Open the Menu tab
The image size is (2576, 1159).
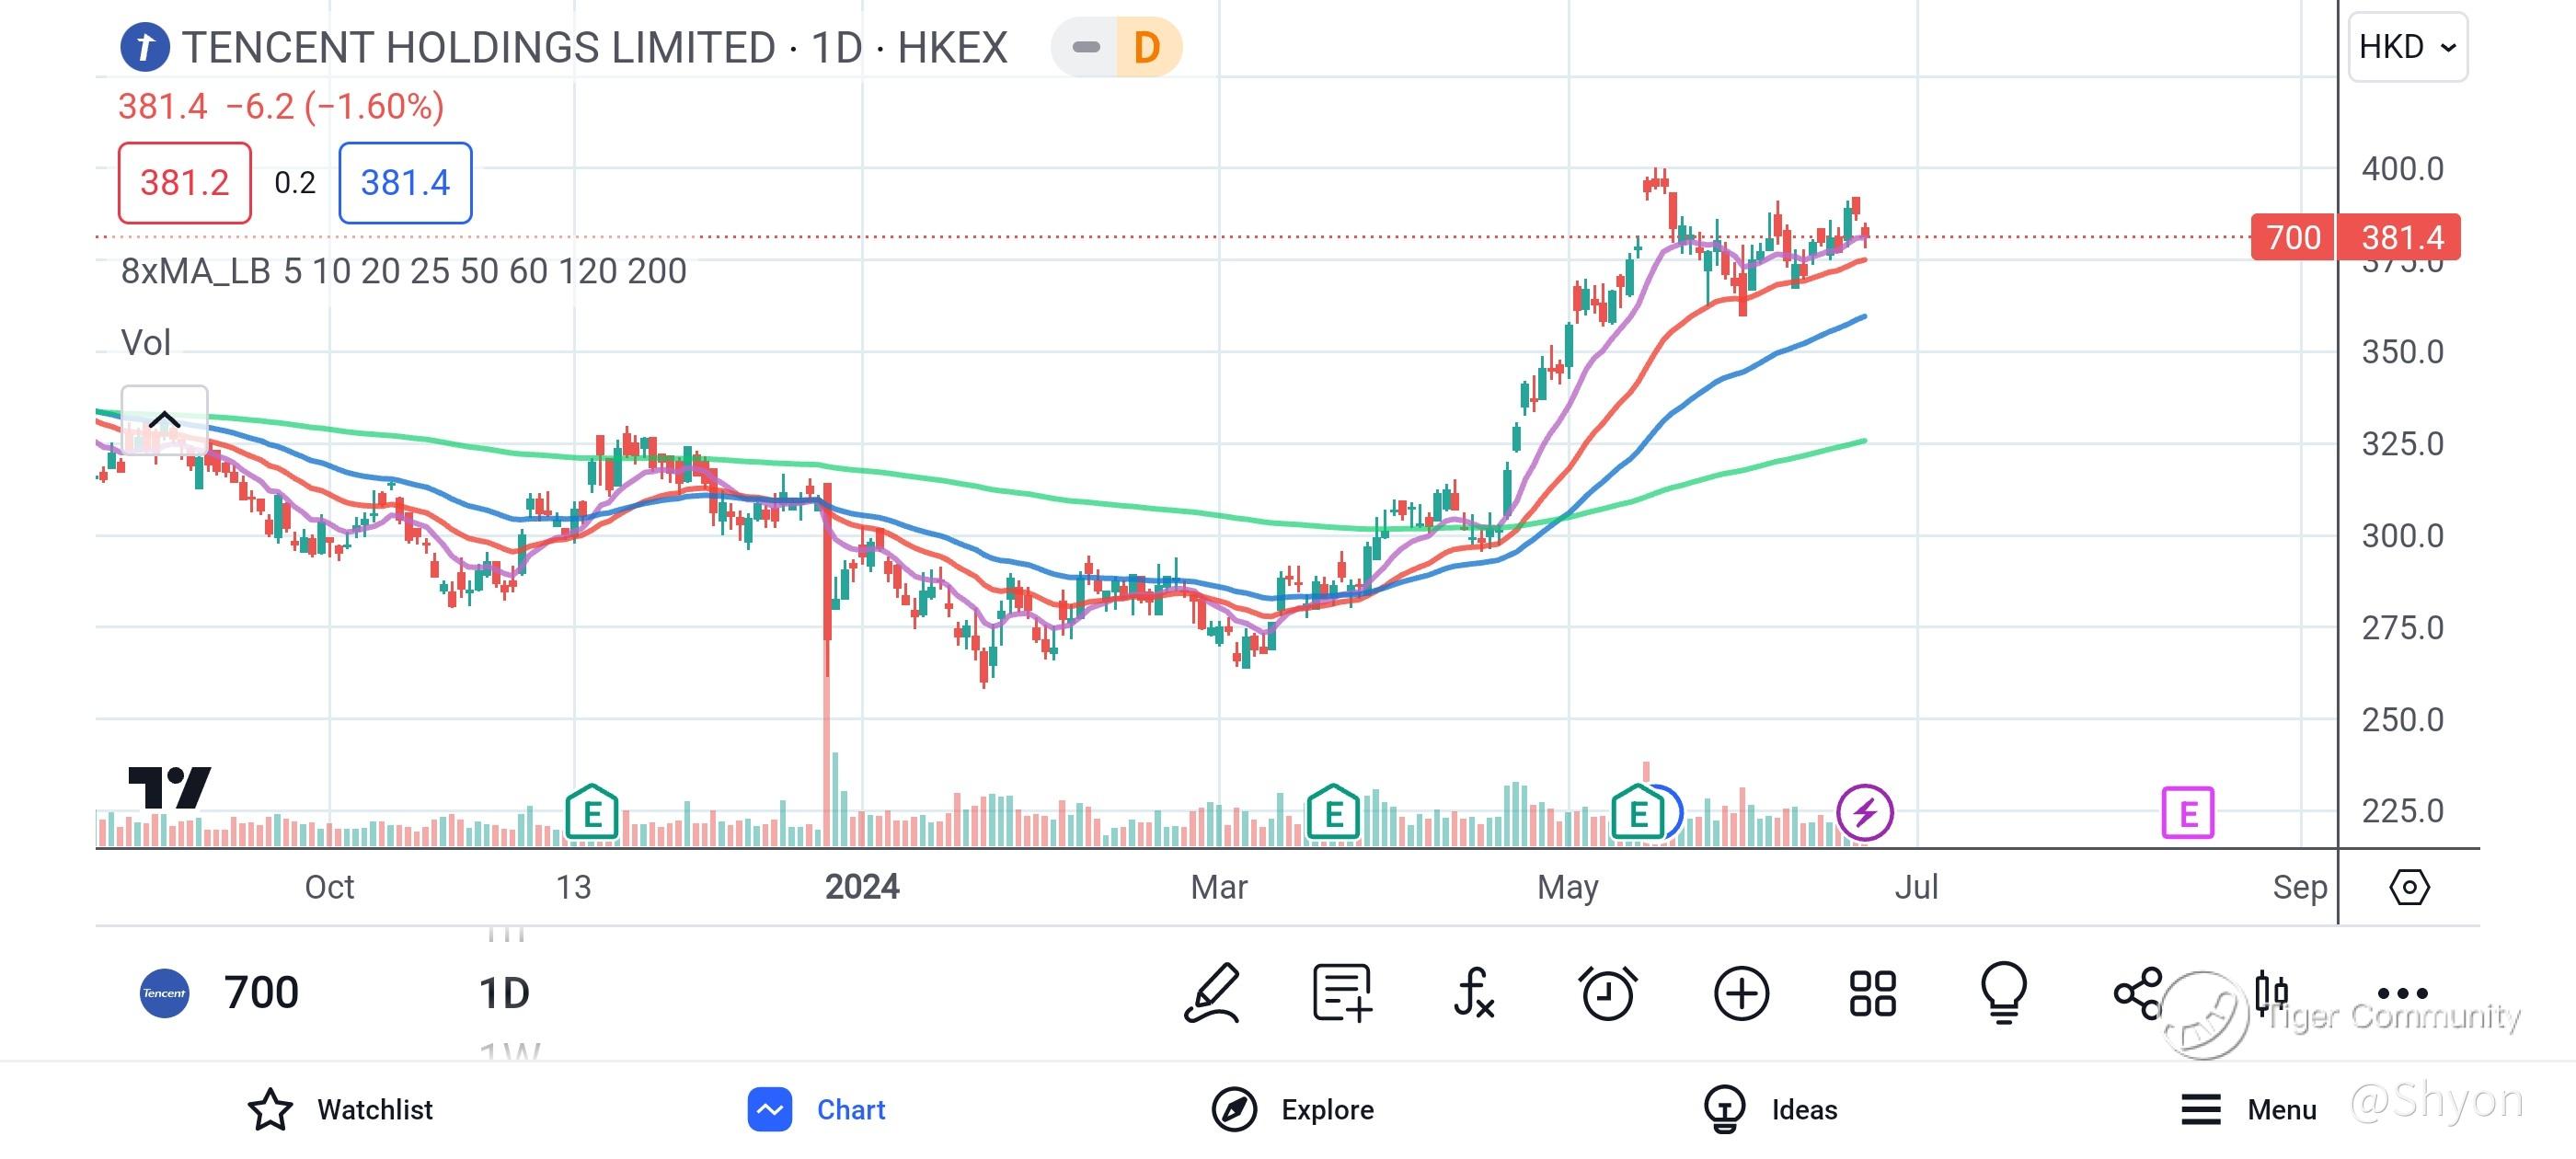pyautogui.click(x=2249, y=1109)
